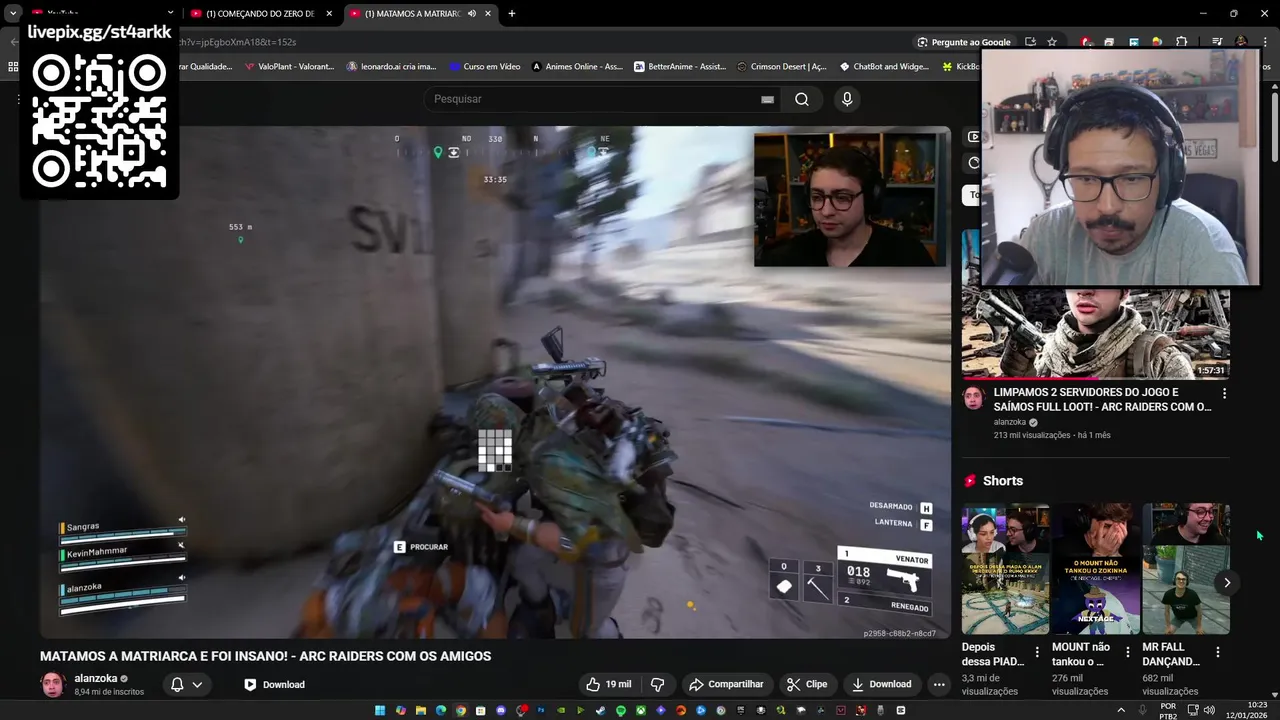The height and width of the screenshot is (720, 1280).
Task: Open the three-dot more actions menu under video
Action: (x=938, y=684)
